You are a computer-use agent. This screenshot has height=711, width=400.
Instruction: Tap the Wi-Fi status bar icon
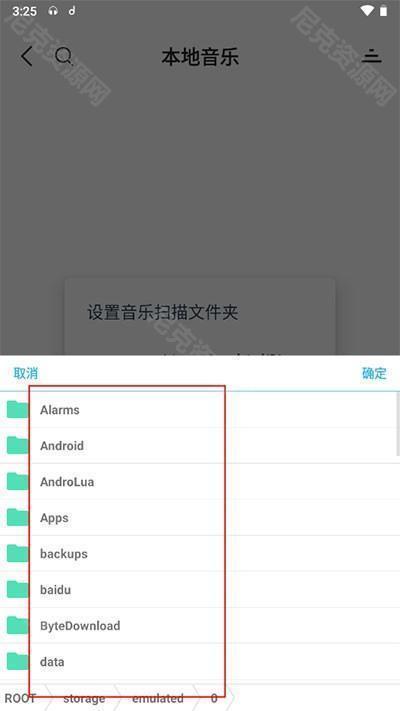coord(367,11)
